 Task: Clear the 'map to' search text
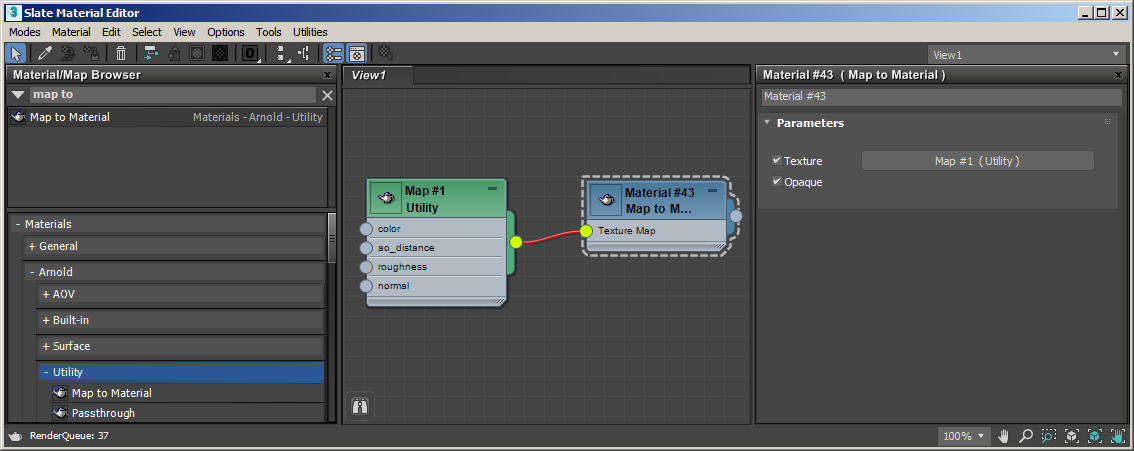(x=327, y=95)
